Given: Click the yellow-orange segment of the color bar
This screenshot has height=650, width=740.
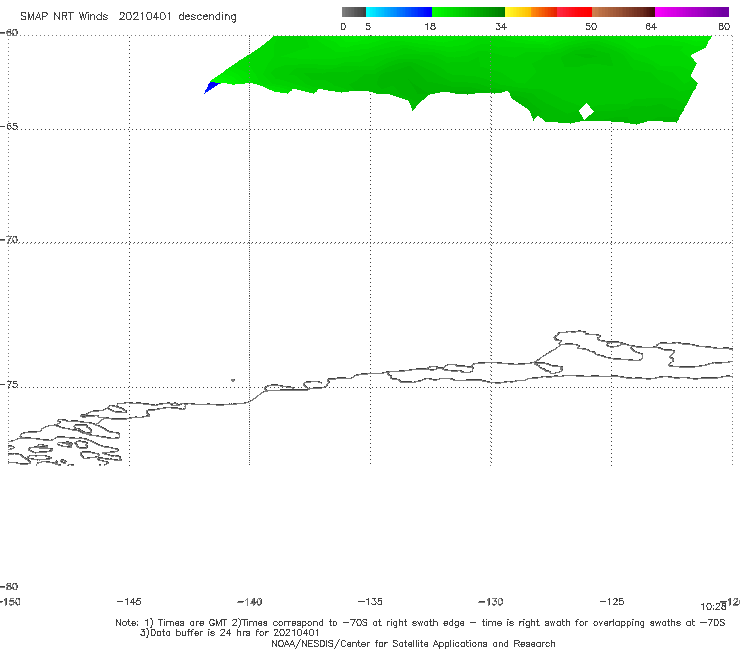Looking at the screenshot, I should coord(531,12).
